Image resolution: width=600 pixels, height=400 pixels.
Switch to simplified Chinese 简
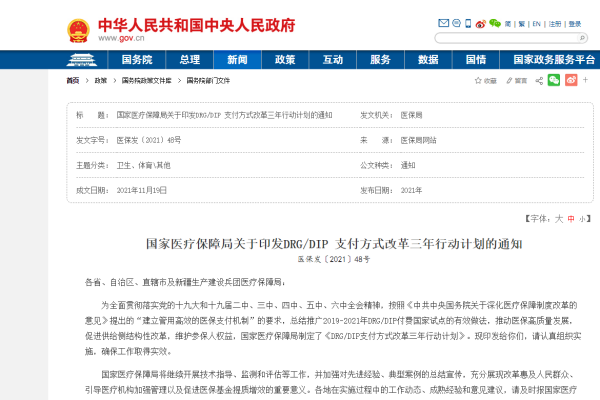click(x=508, y=24)
